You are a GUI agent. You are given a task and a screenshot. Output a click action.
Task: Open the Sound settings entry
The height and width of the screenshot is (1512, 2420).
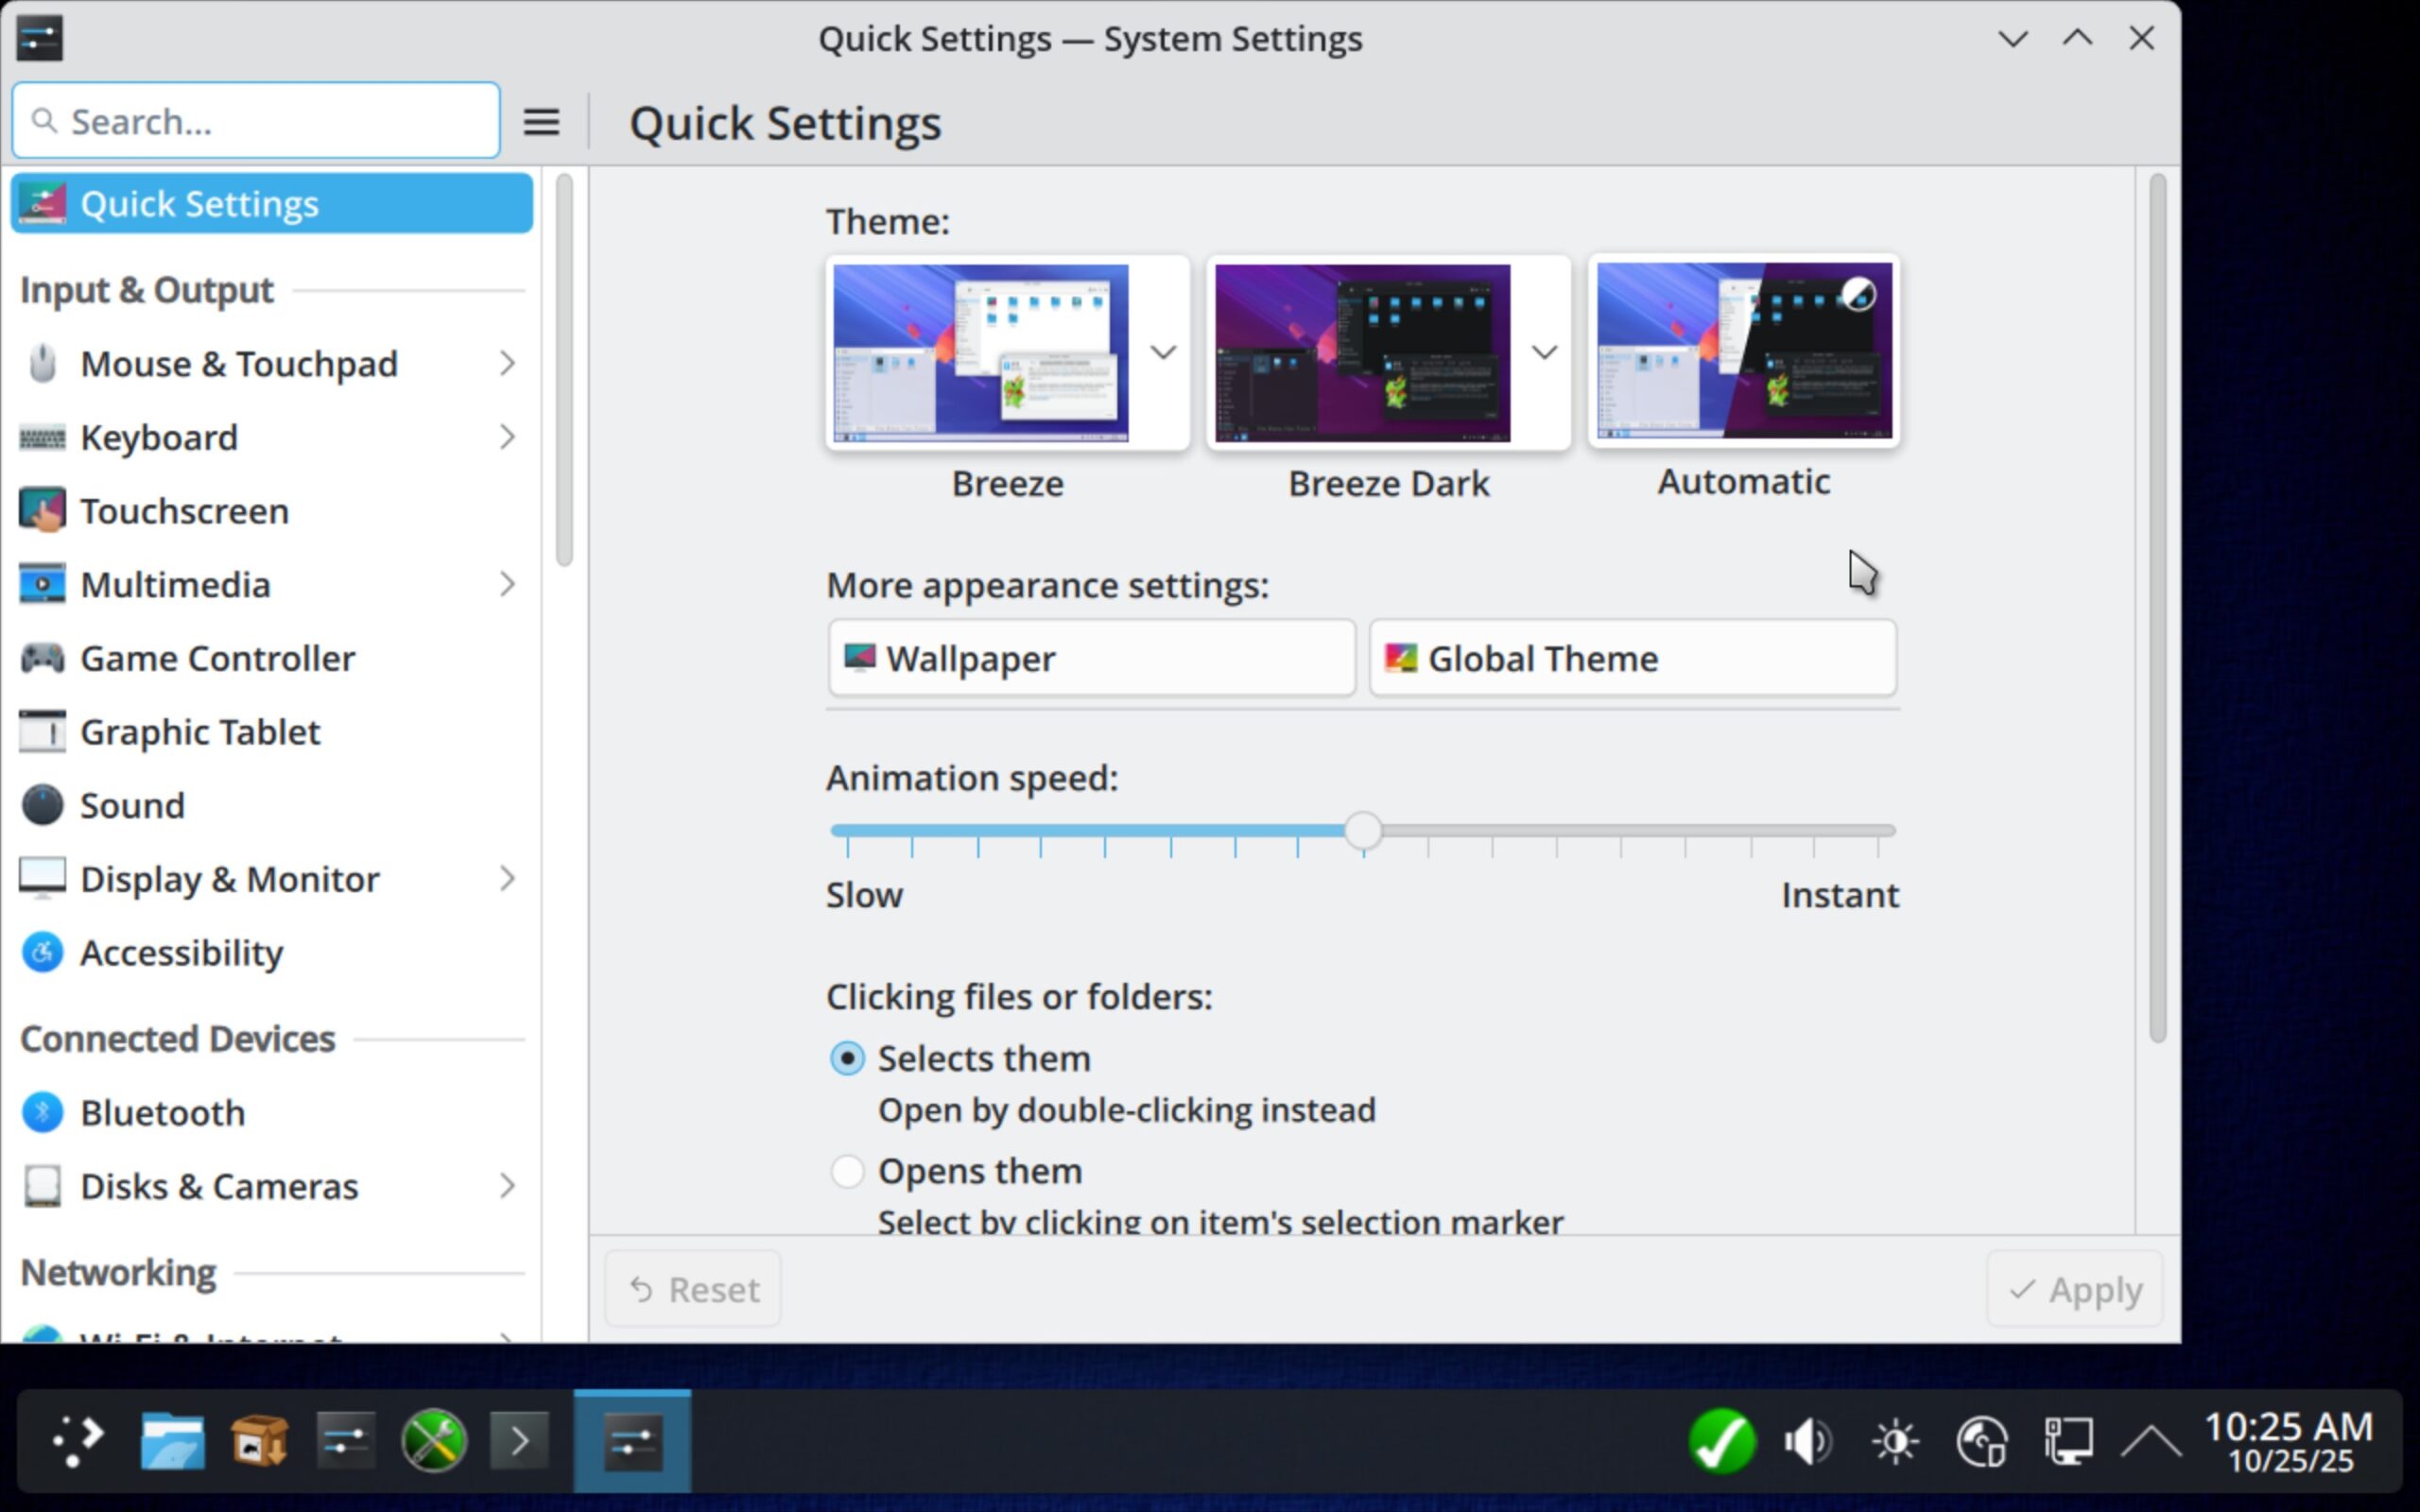click(x=132, y=805)
